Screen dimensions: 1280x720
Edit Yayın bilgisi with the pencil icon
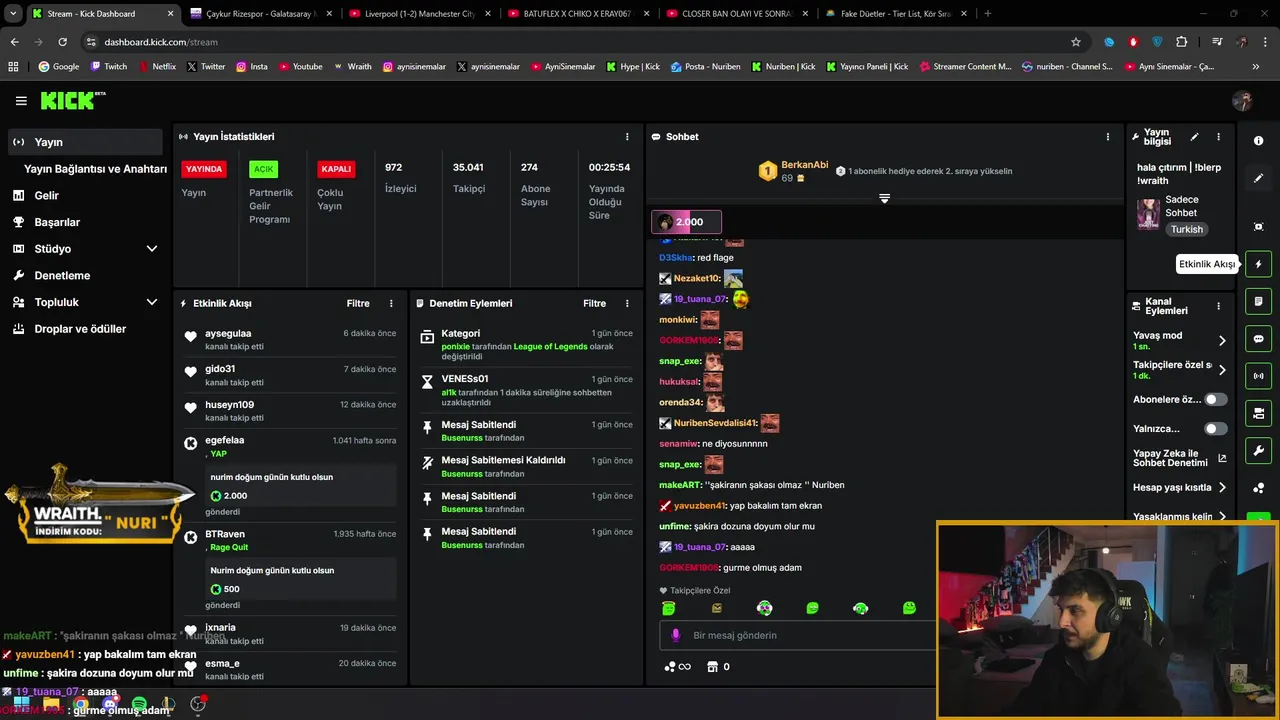click(x=1194, y=137)
